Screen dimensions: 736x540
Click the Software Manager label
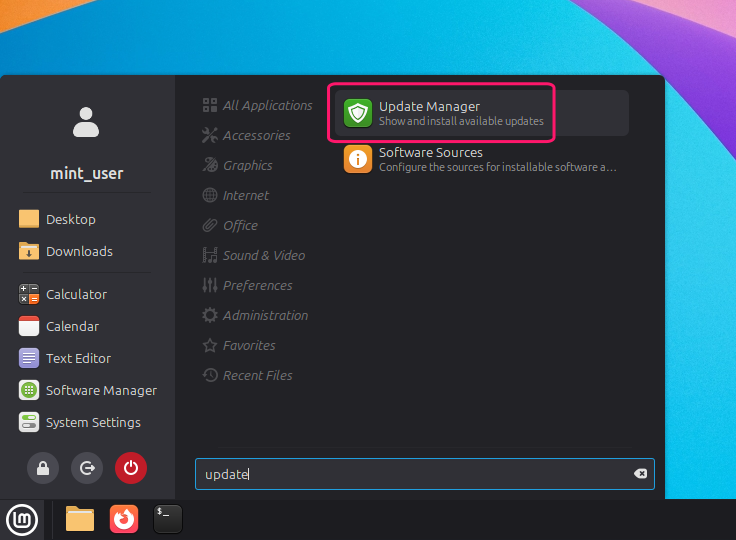tap(101, 390)
